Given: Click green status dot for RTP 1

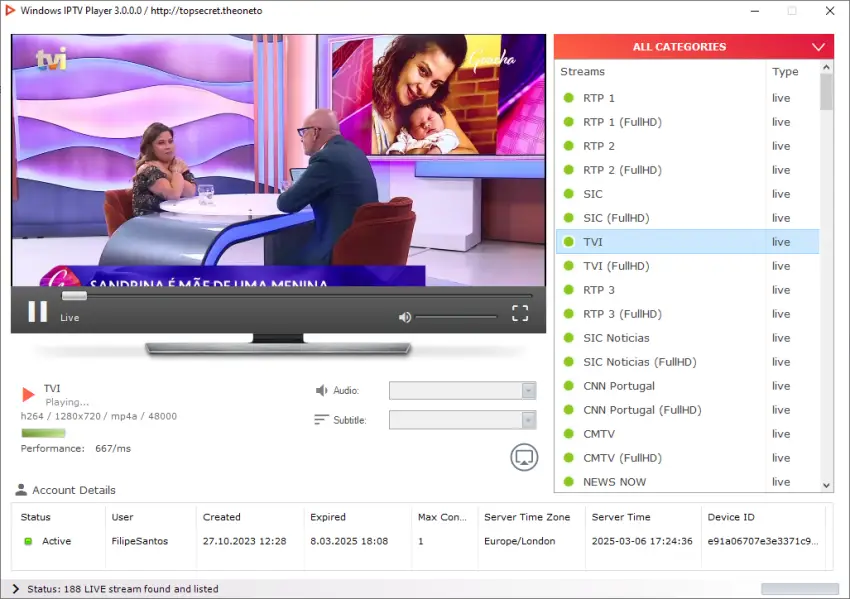Looking at the screenshot, I should [569, 98].
